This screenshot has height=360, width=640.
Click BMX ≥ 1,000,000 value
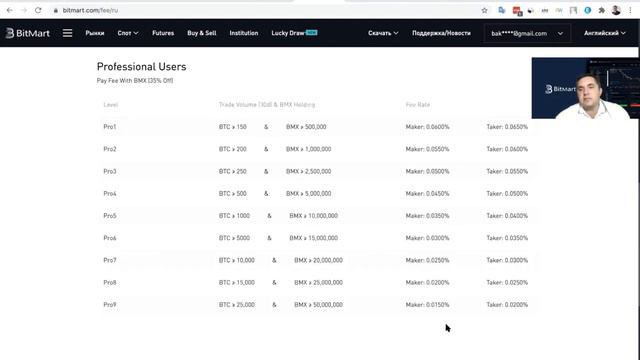click(x=309, y=149)
